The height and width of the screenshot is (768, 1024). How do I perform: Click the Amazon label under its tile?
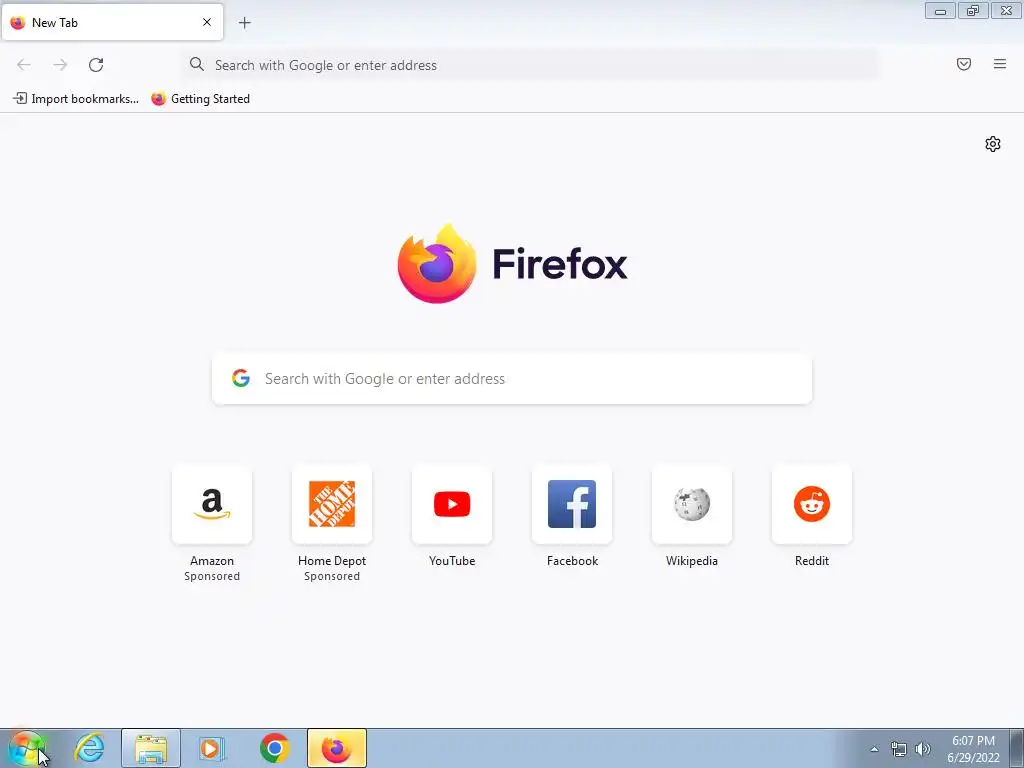tap(212, 560)
